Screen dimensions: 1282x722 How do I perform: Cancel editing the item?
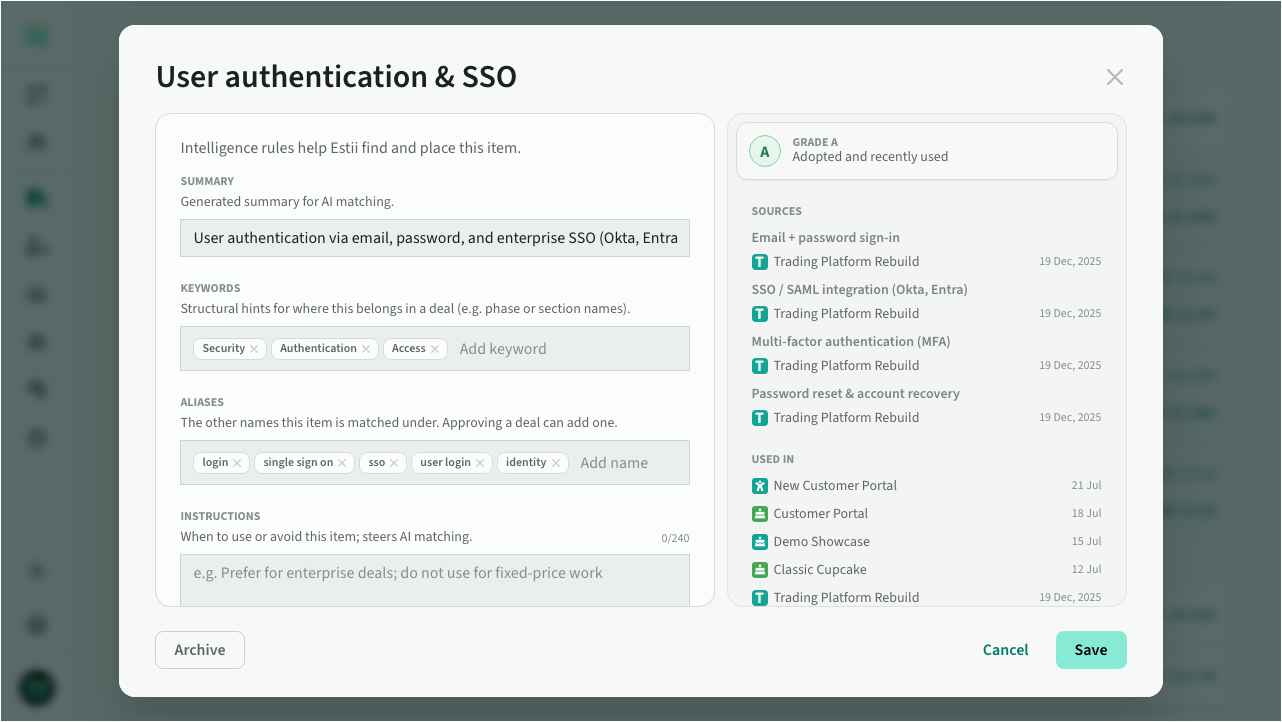tap(1005, 650)
